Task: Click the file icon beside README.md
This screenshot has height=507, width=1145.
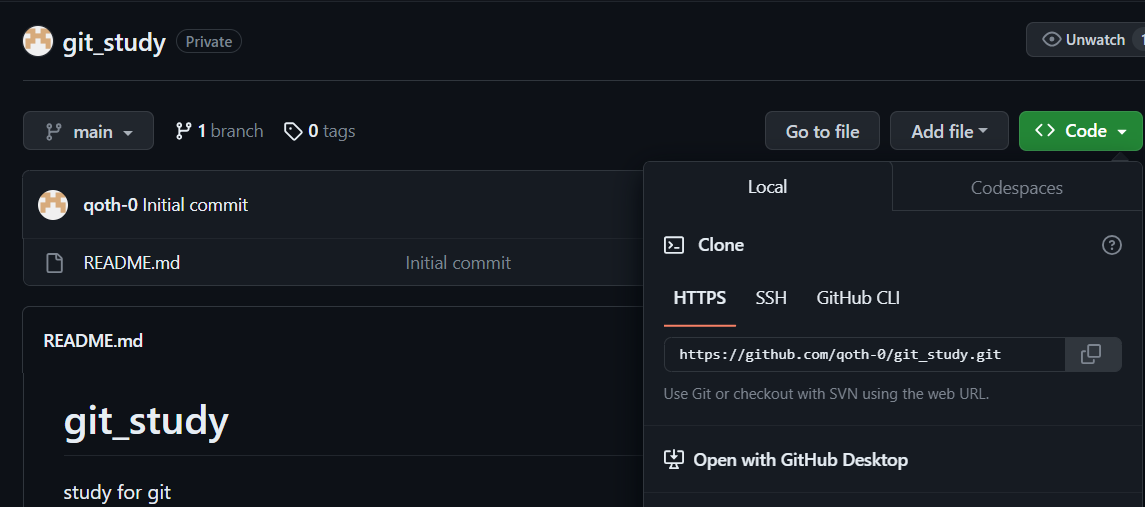Action: coord(55,263)
